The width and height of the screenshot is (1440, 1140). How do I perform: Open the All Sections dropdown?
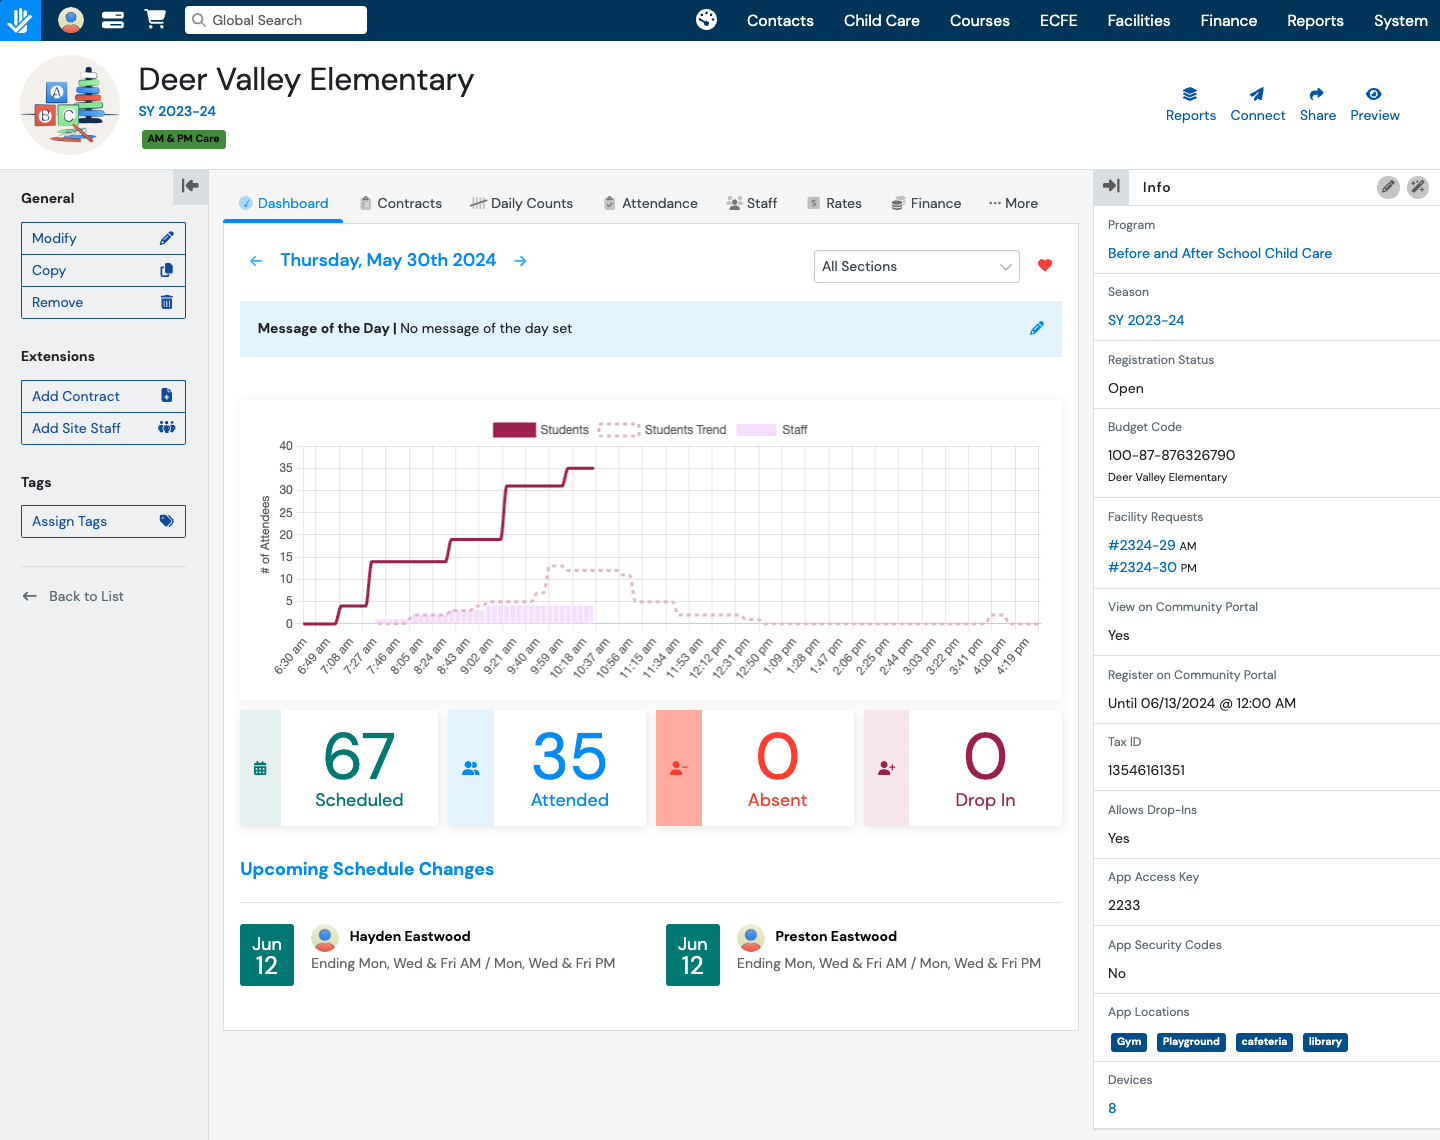coord(916,267)
